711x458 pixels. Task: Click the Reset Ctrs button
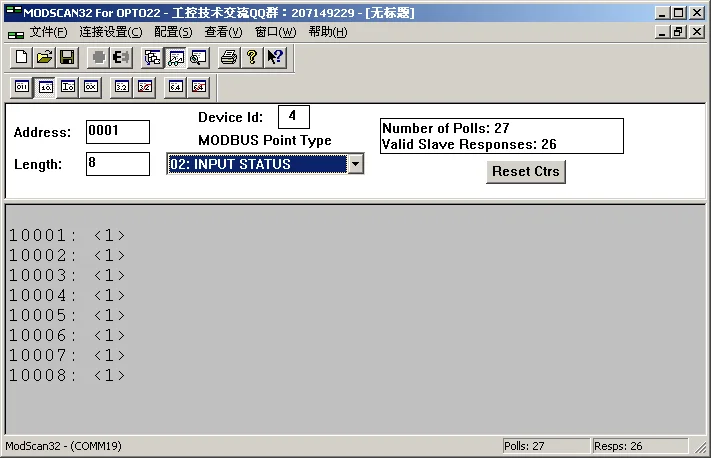[x=526, y=172]
